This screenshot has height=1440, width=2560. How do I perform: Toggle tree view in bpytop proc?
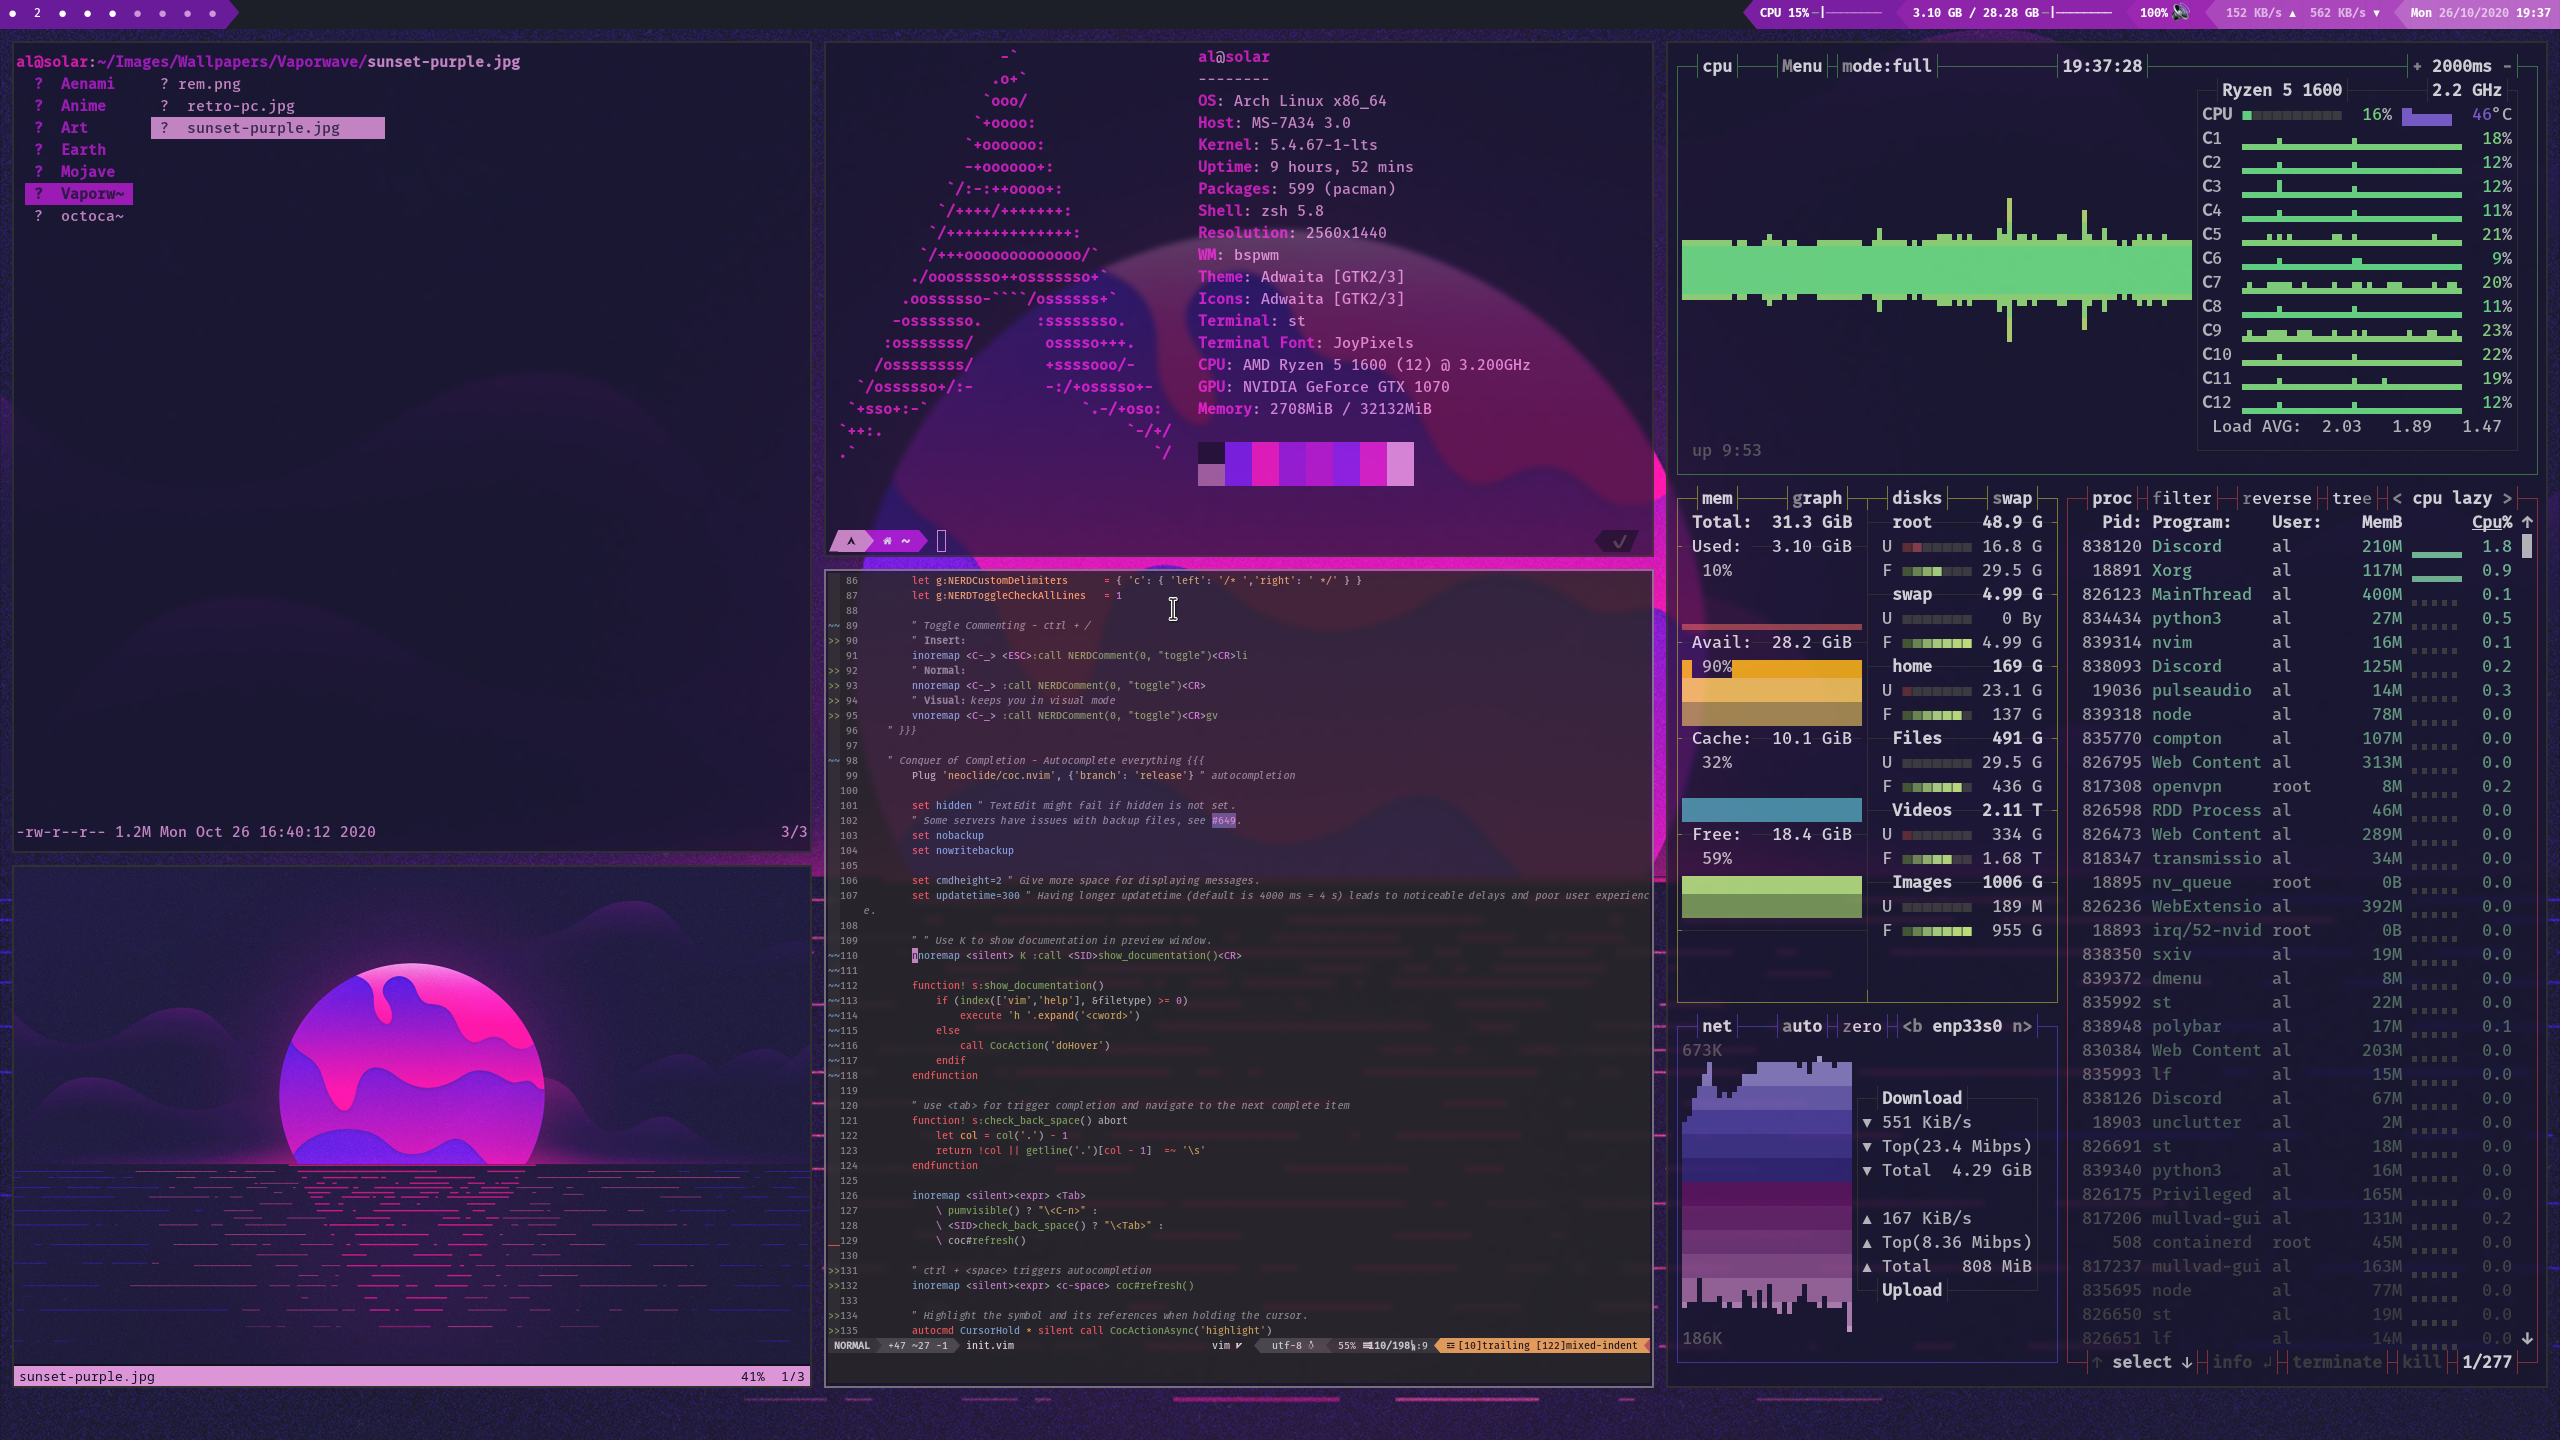(x=2352, y=498)
